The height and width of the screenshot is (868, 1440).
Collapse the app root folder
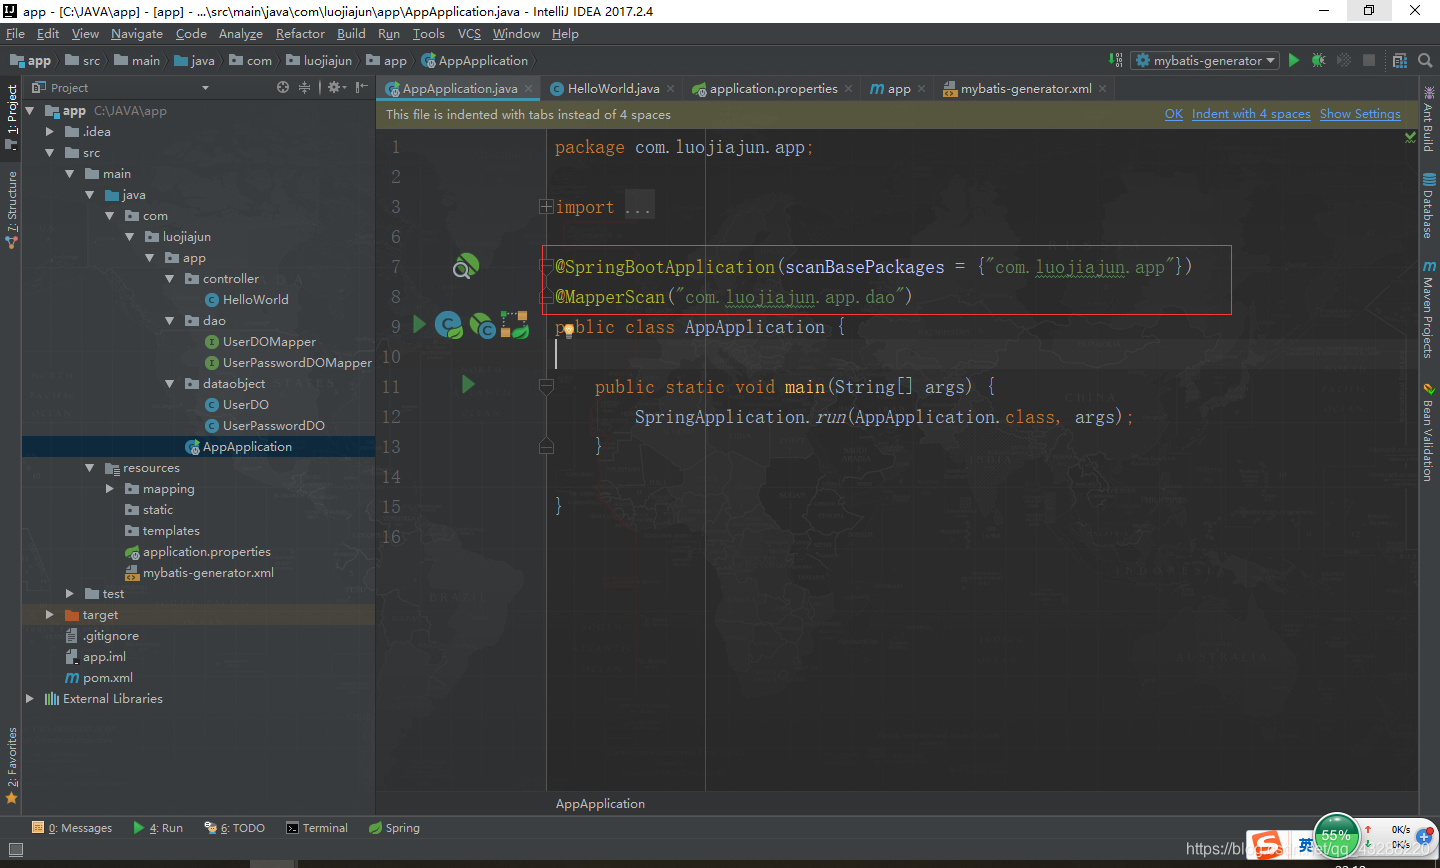(x=30, y=111)
